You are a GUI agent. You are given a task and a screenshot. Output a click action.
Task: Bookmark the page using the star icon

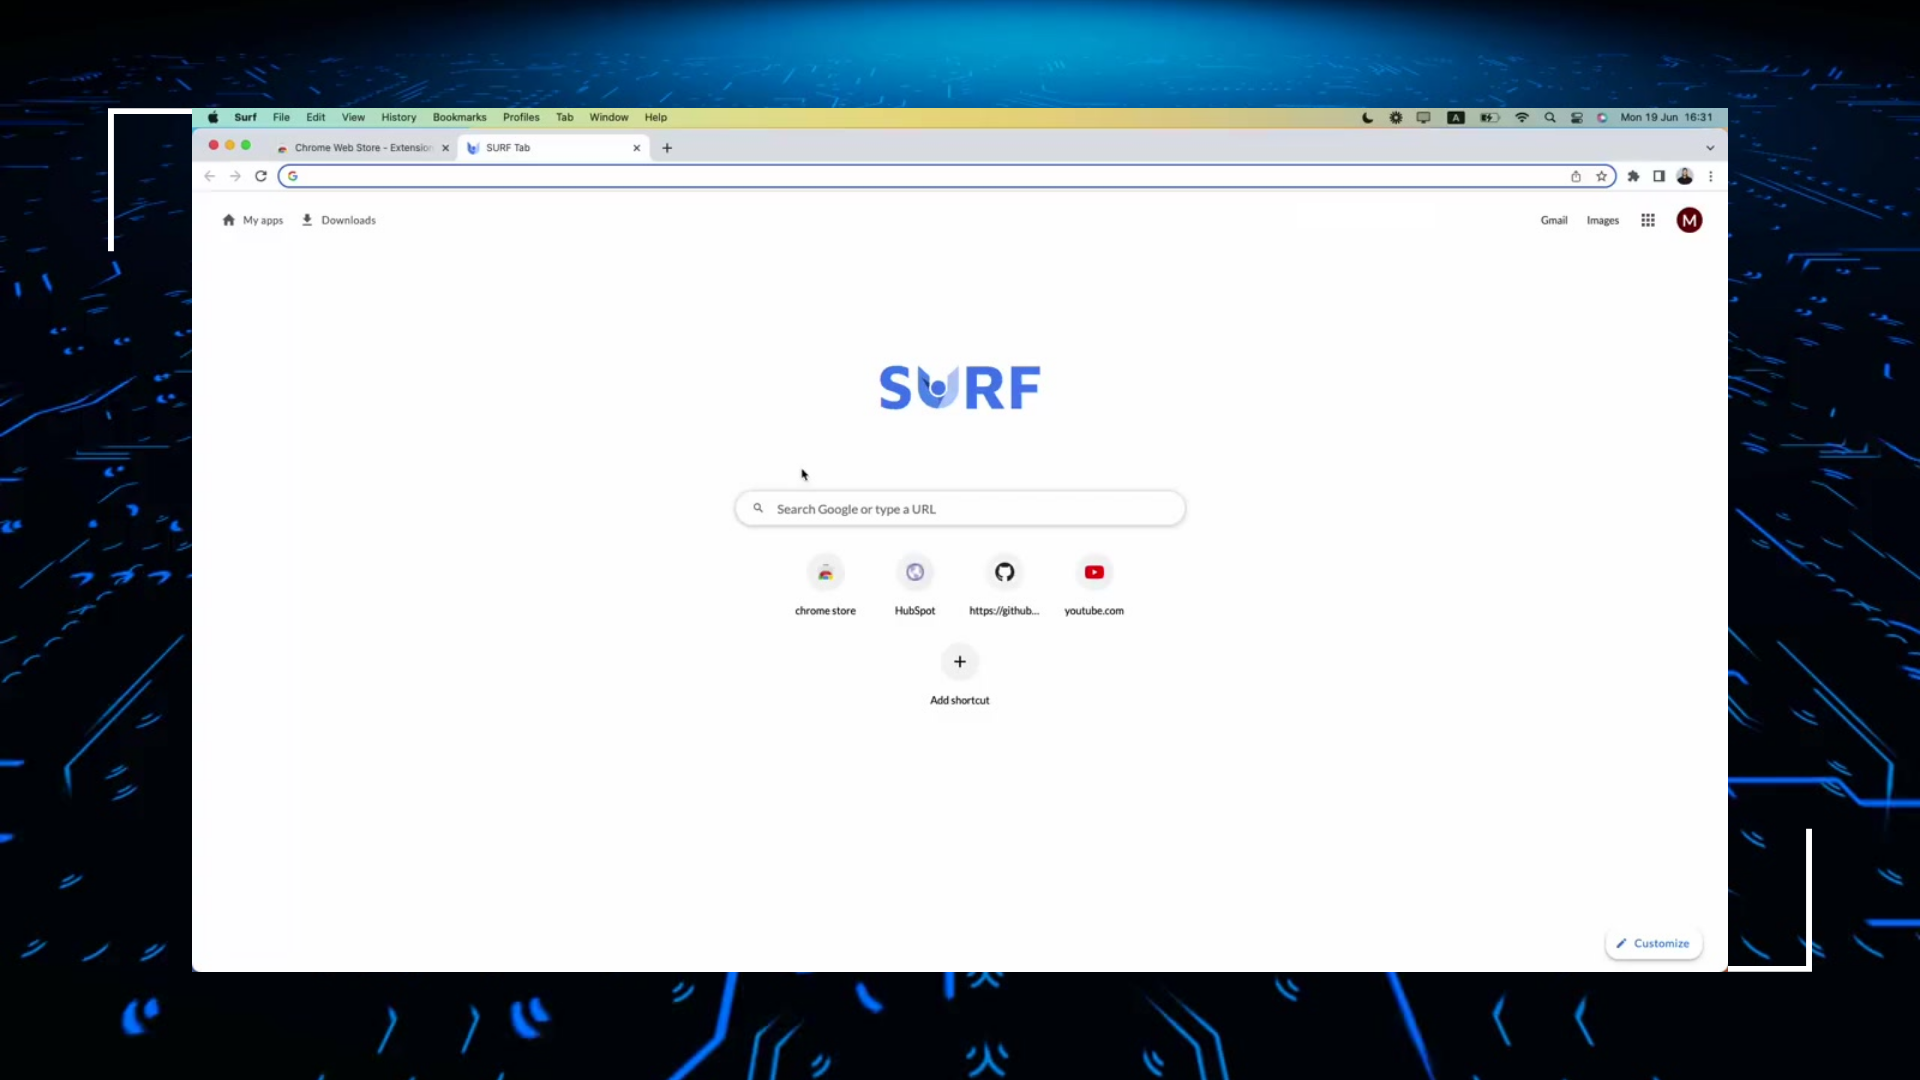pos(1603,176)
